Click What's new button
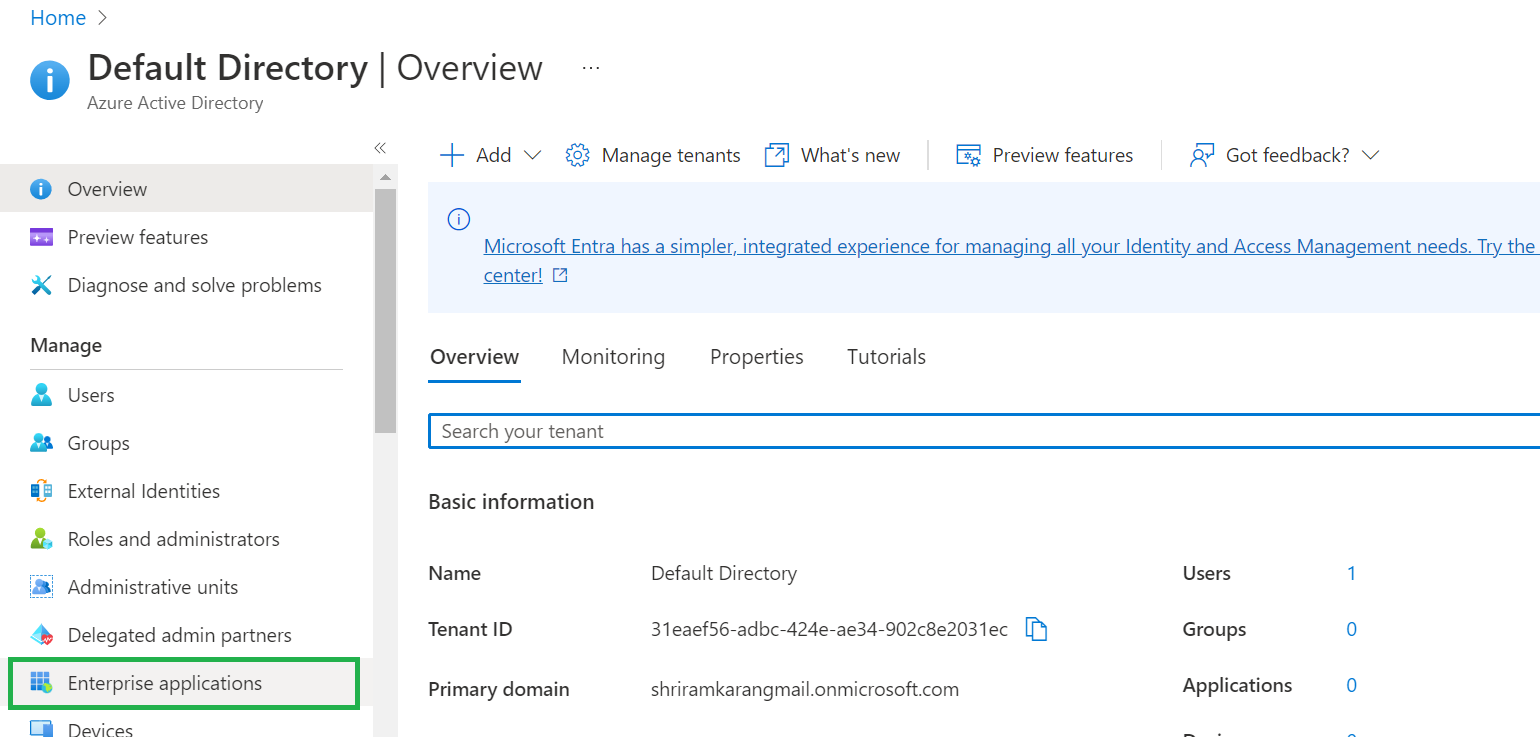The image size is (1540, 737). tap(832, 155)
